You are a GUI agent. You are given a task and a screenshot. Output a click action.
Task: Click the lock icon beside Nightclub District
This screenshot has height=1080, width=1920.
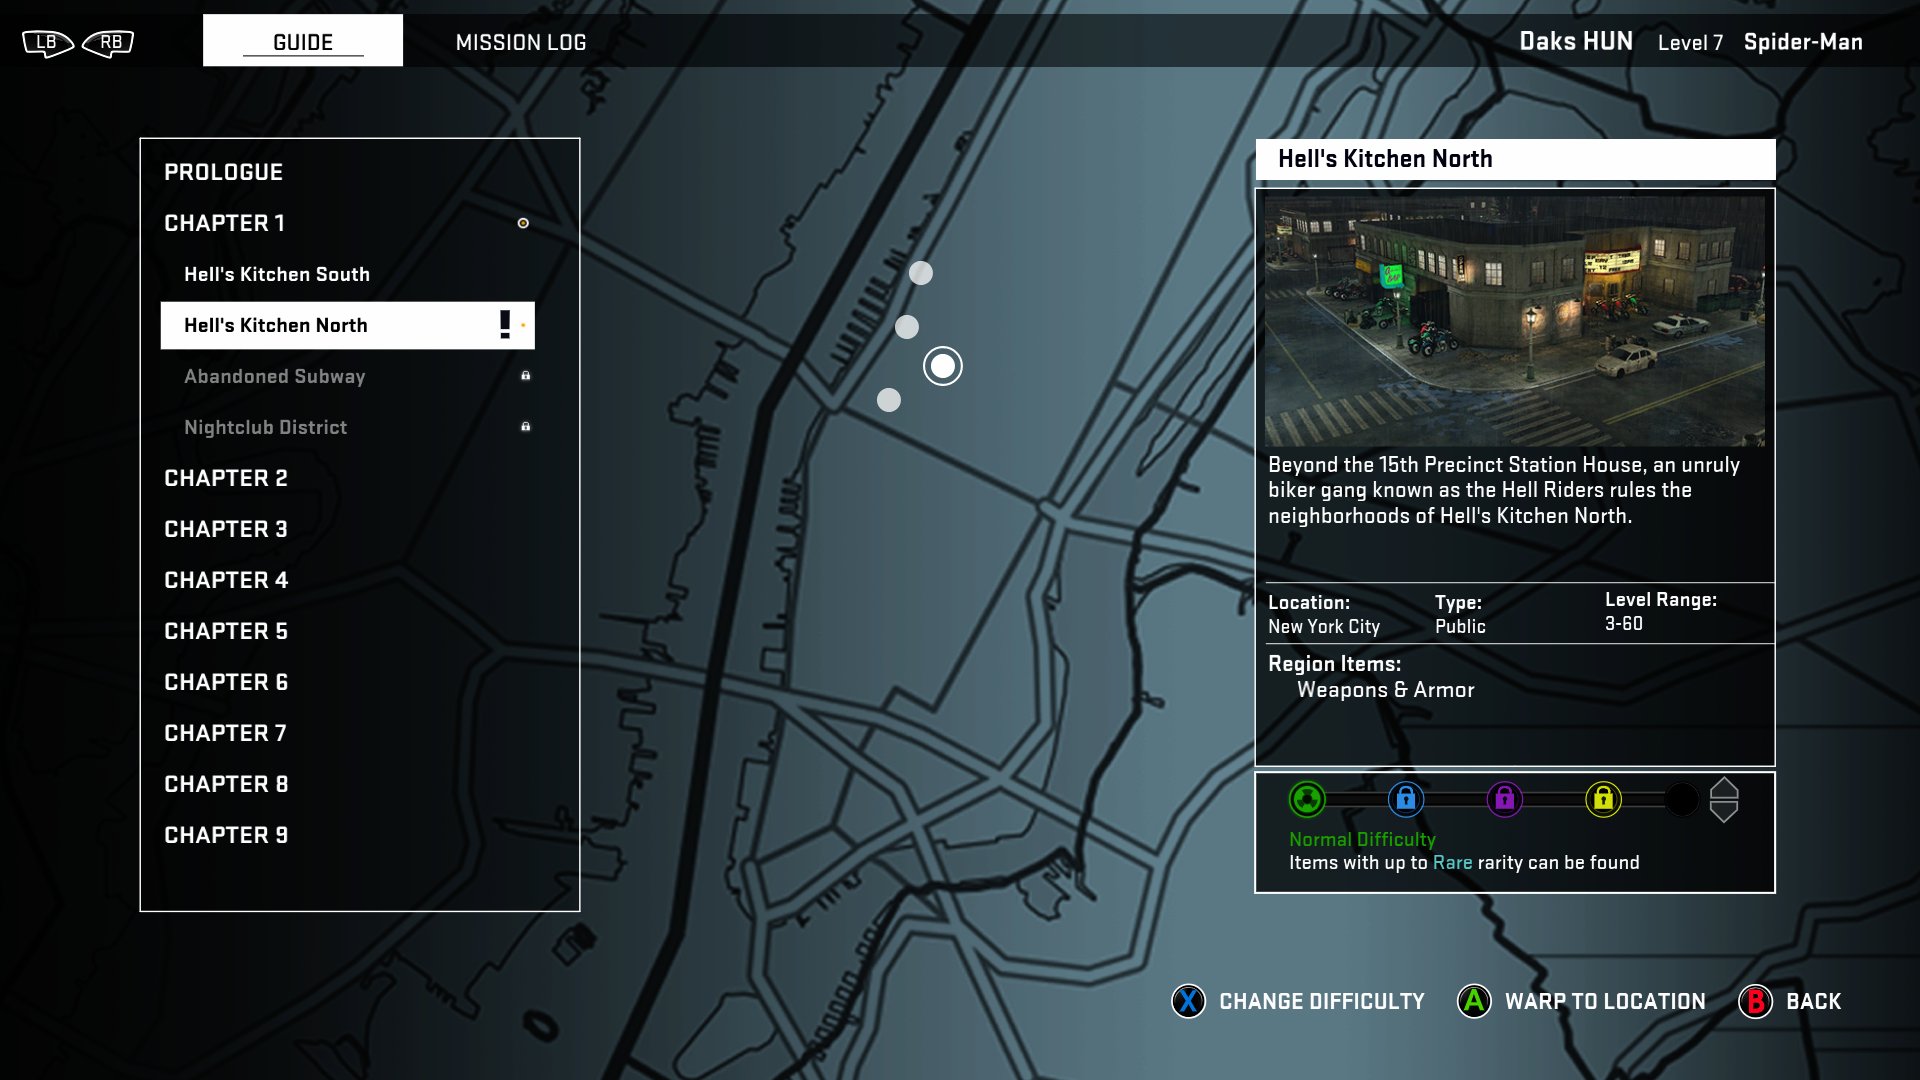pyautogui.click(x=526, y=427)
